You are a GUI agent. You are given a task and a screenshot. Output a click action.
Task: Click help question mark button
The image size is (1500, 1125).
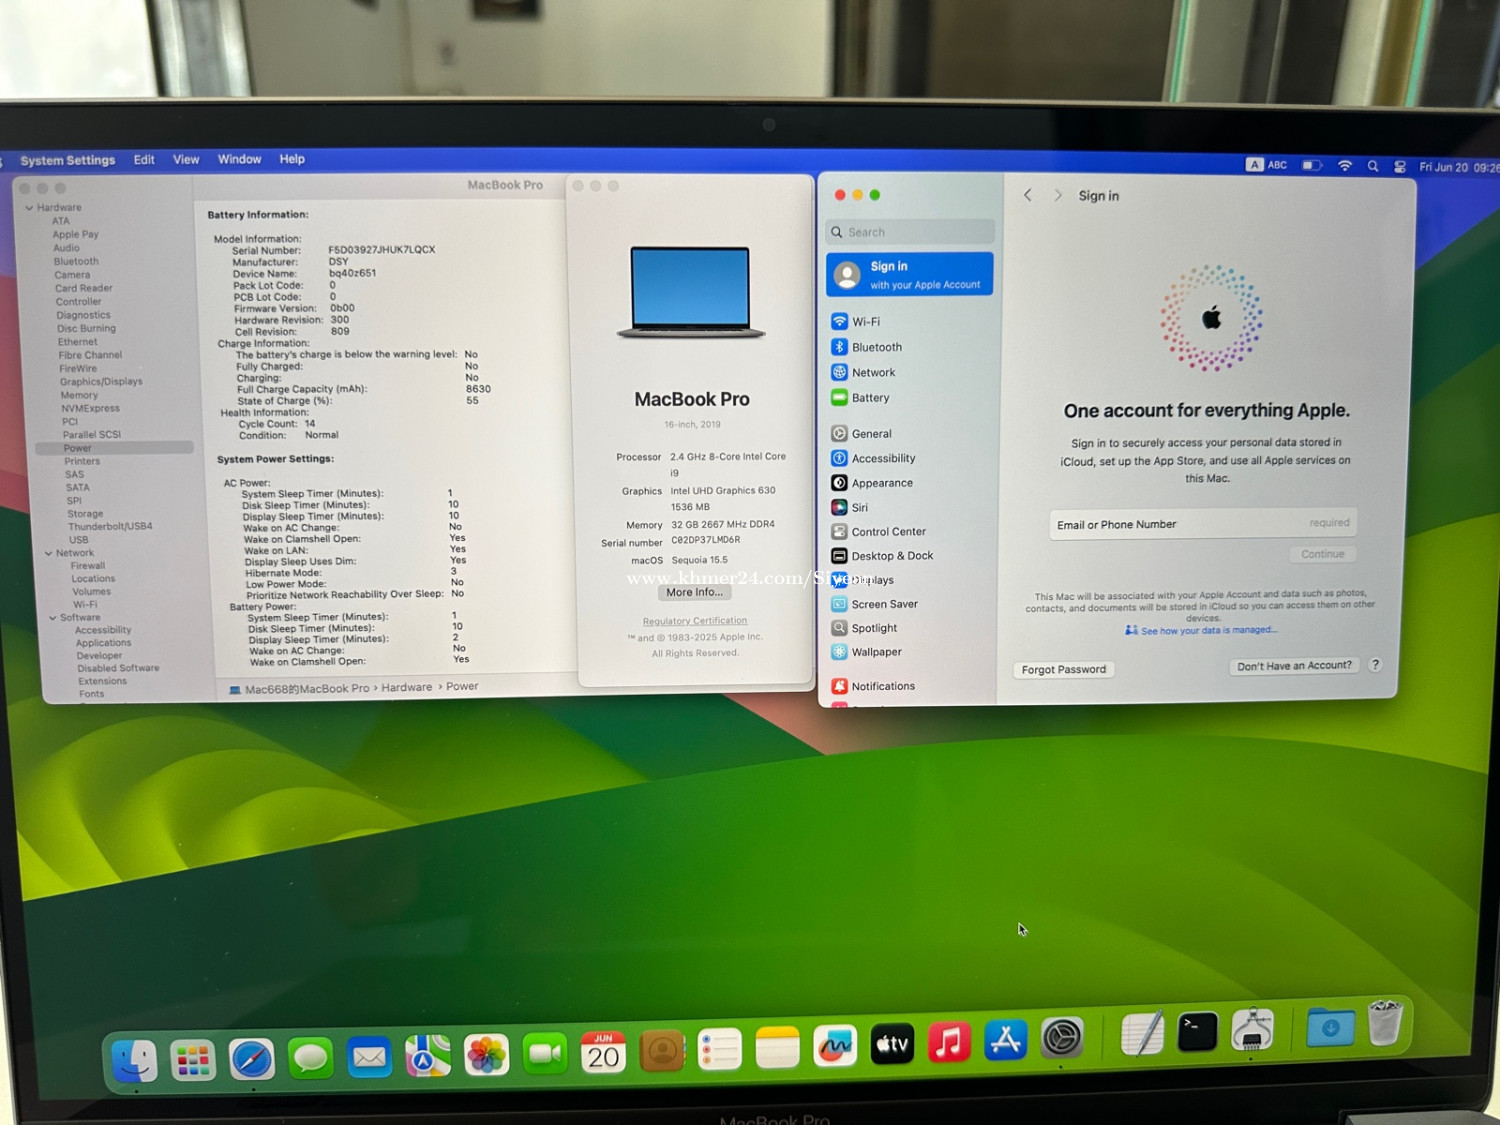pos(1376,665)
